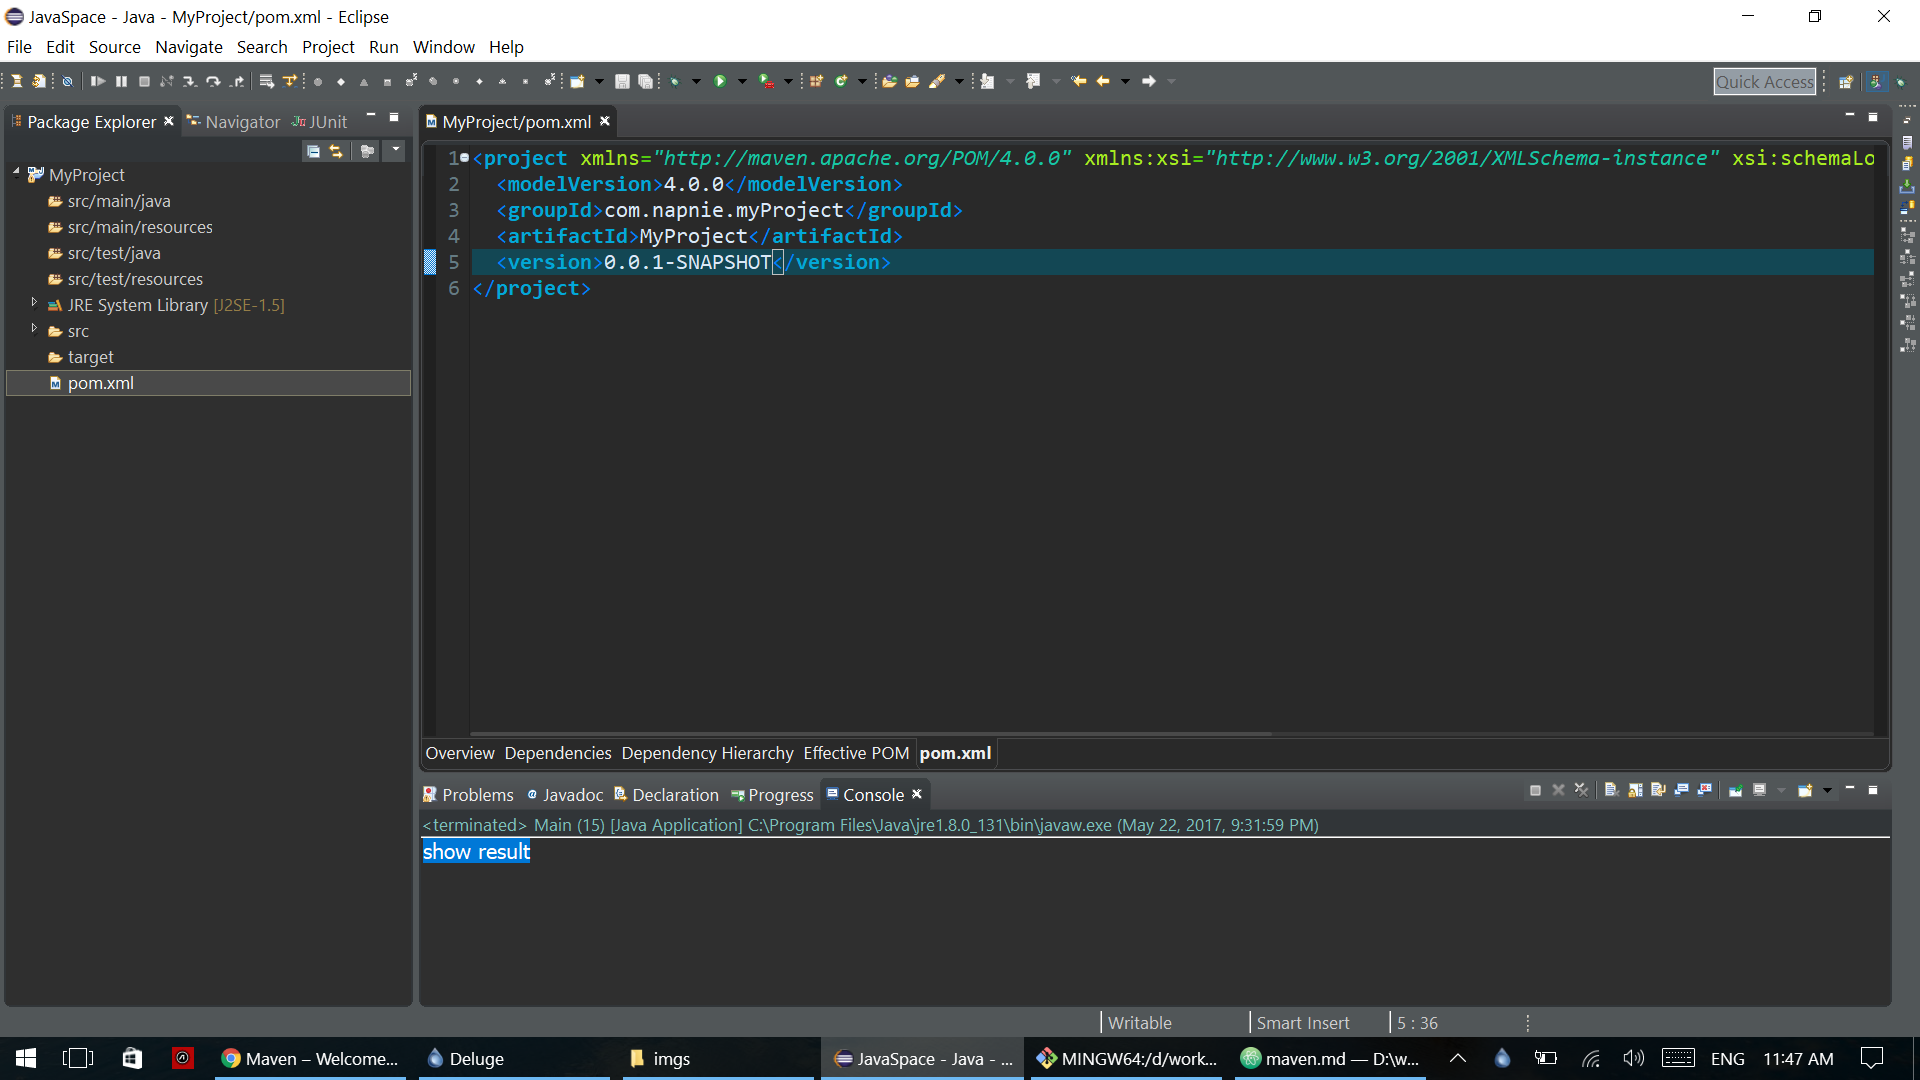Click Collapse All in Package Explorer

click(313, 151)
